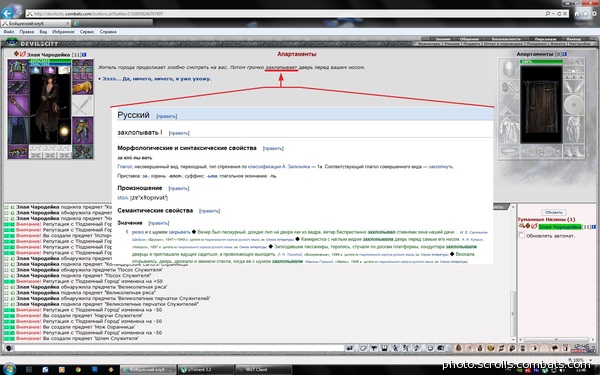600x375 pixels.
Task: Click the horizontal scrollbar under the player list
Action: pyautogui.click(x=555, y=339)
